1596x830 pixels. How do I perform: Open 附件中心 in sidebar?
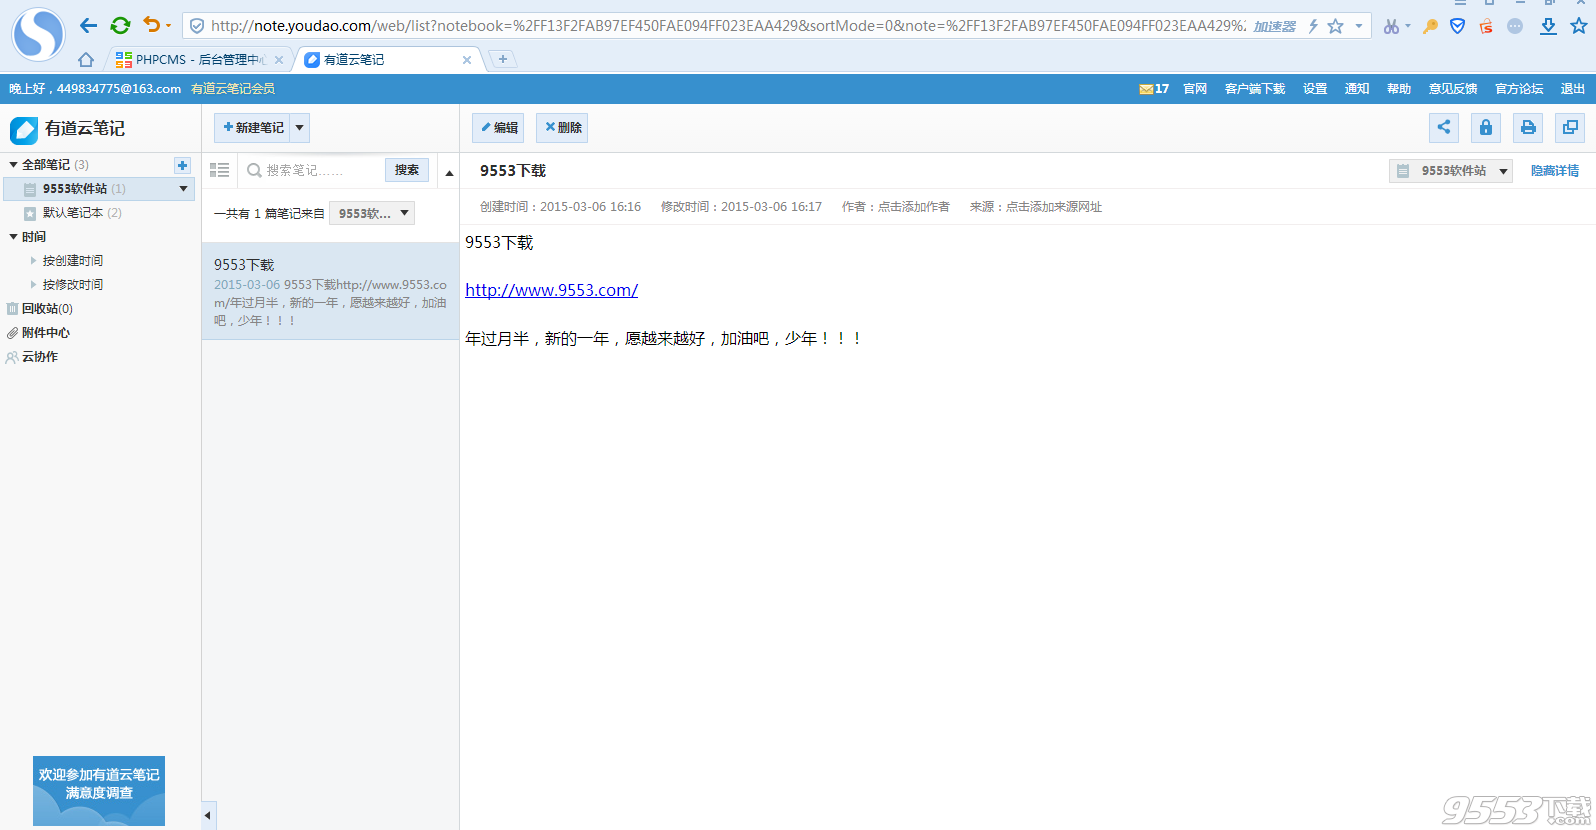pos(45,333)
